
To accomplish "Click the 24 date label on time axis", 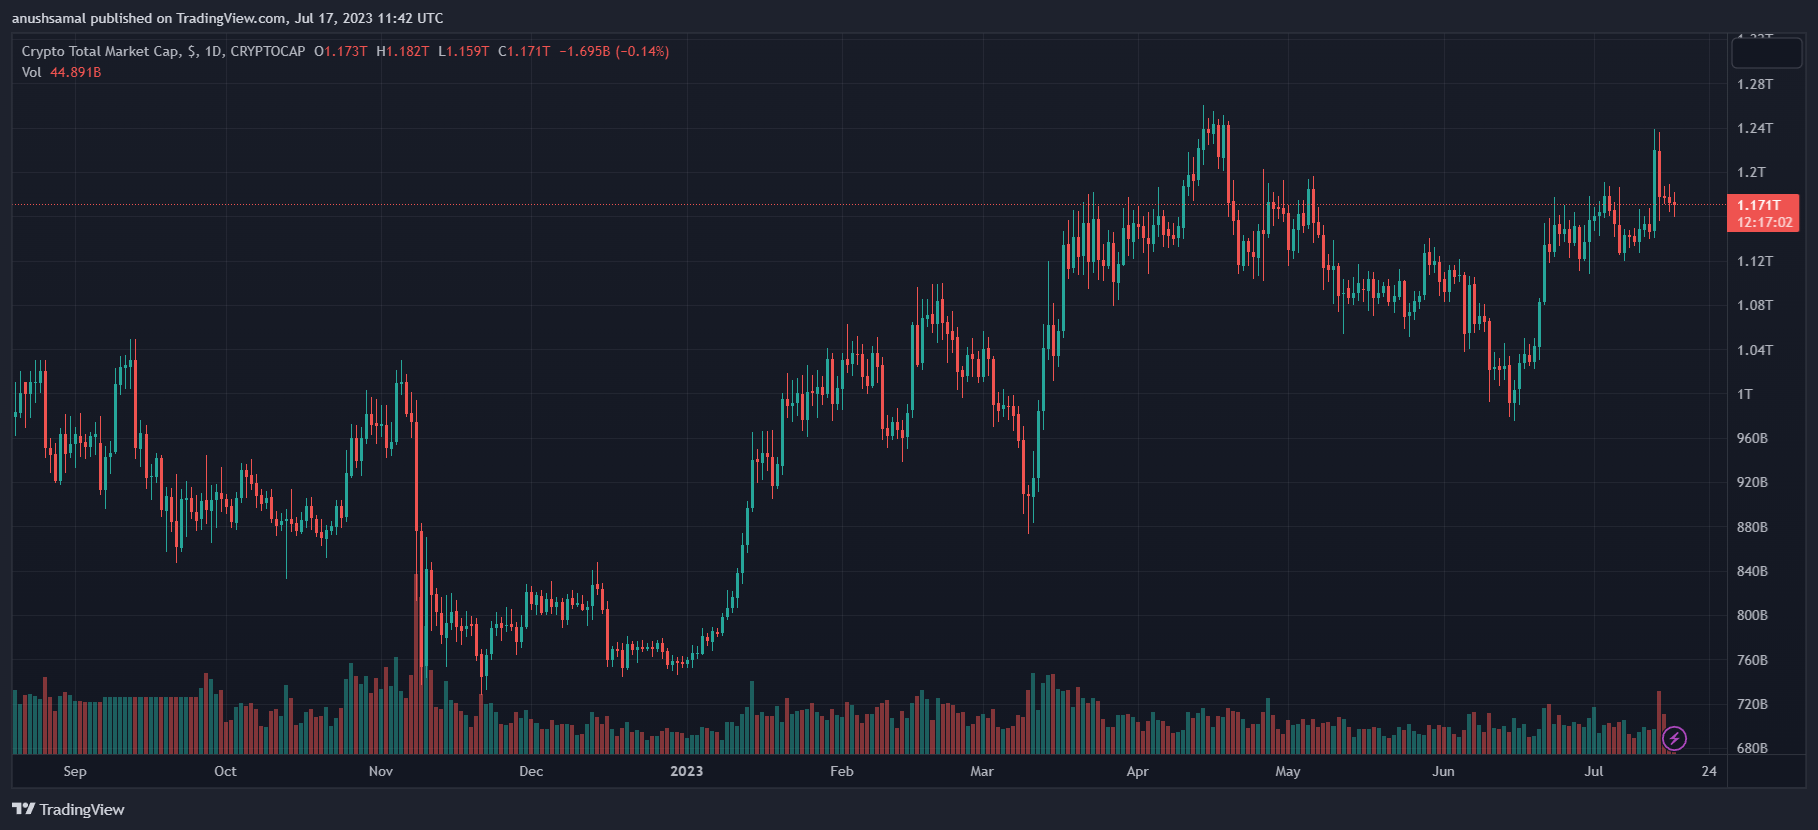I will click(x=1709, y=771).
